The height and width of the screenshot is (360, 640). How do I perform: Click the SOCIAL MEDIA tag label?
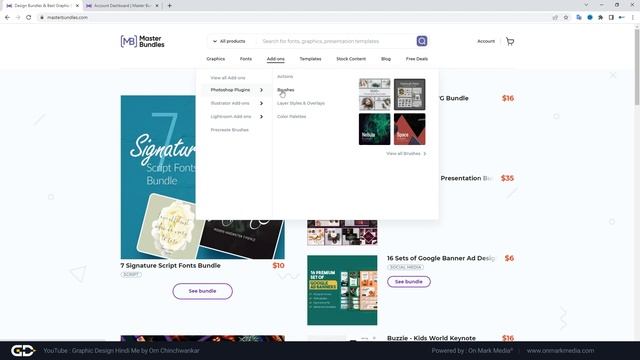405,267
